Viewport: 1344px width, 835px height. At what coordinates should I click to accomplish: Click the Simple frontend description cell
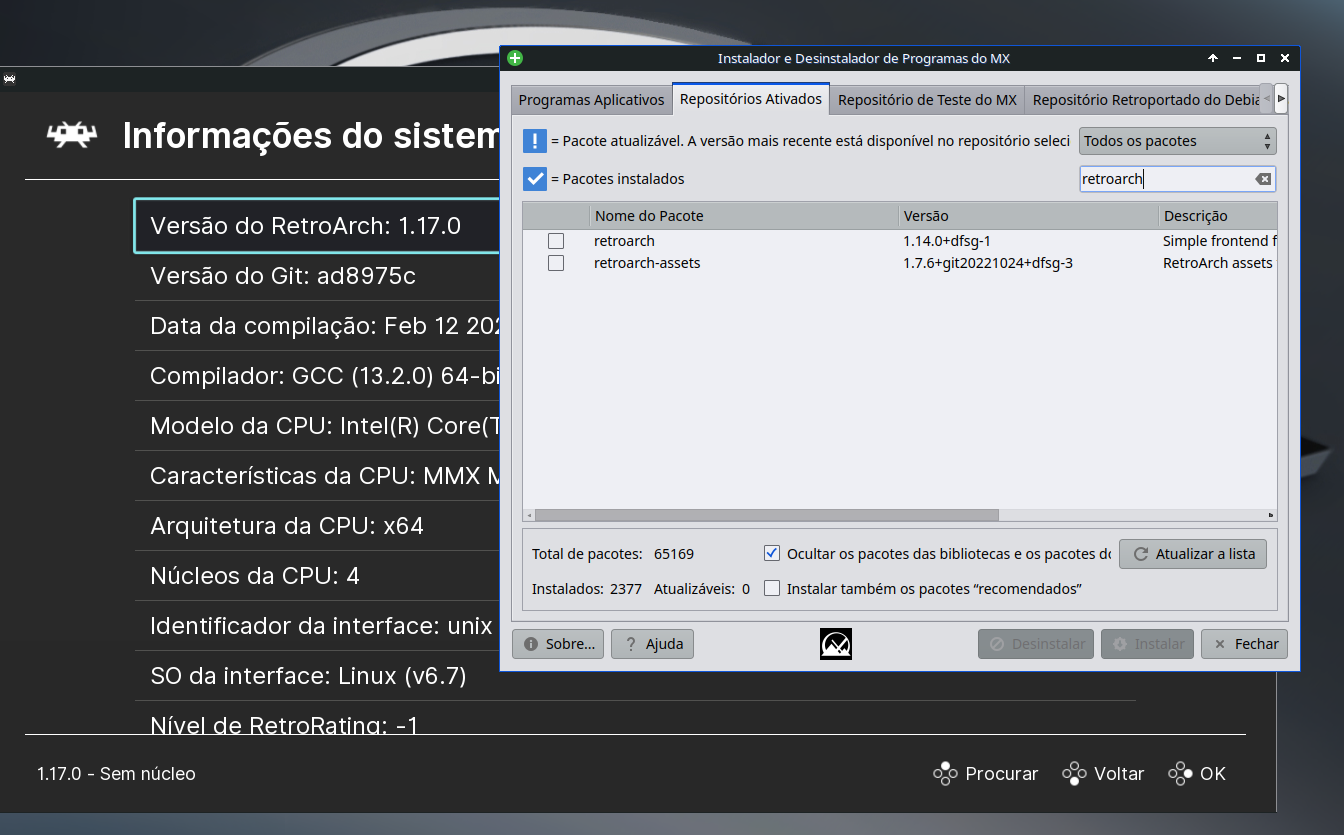1219,241
